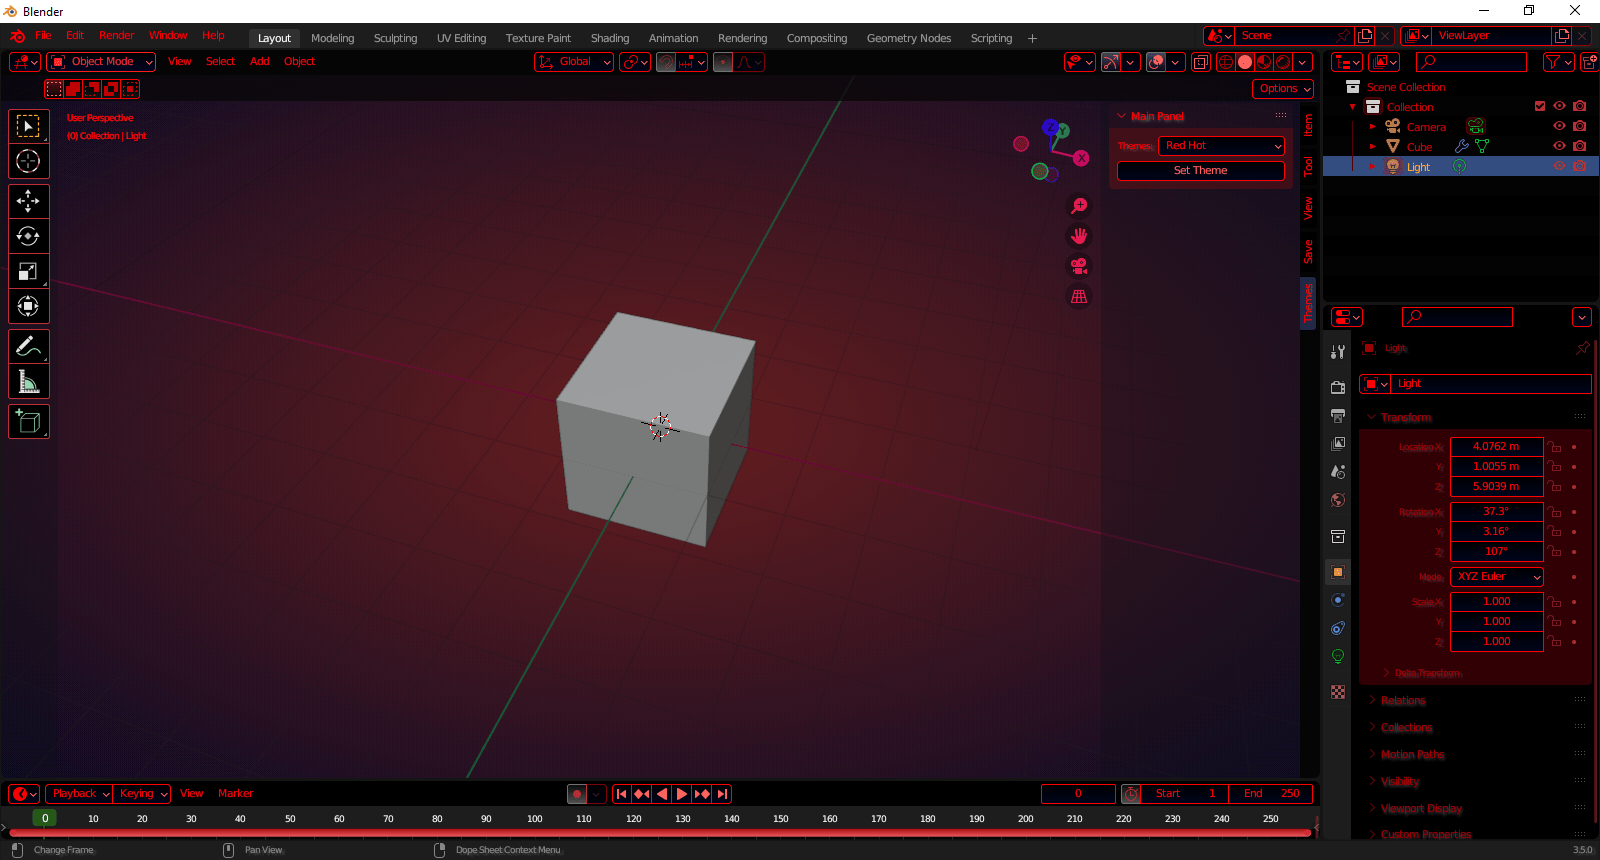The image size is (1600, 860).
Task: Open the View Layer properties tab icon
Action: pyautogui.click(x=1338, y=443)
